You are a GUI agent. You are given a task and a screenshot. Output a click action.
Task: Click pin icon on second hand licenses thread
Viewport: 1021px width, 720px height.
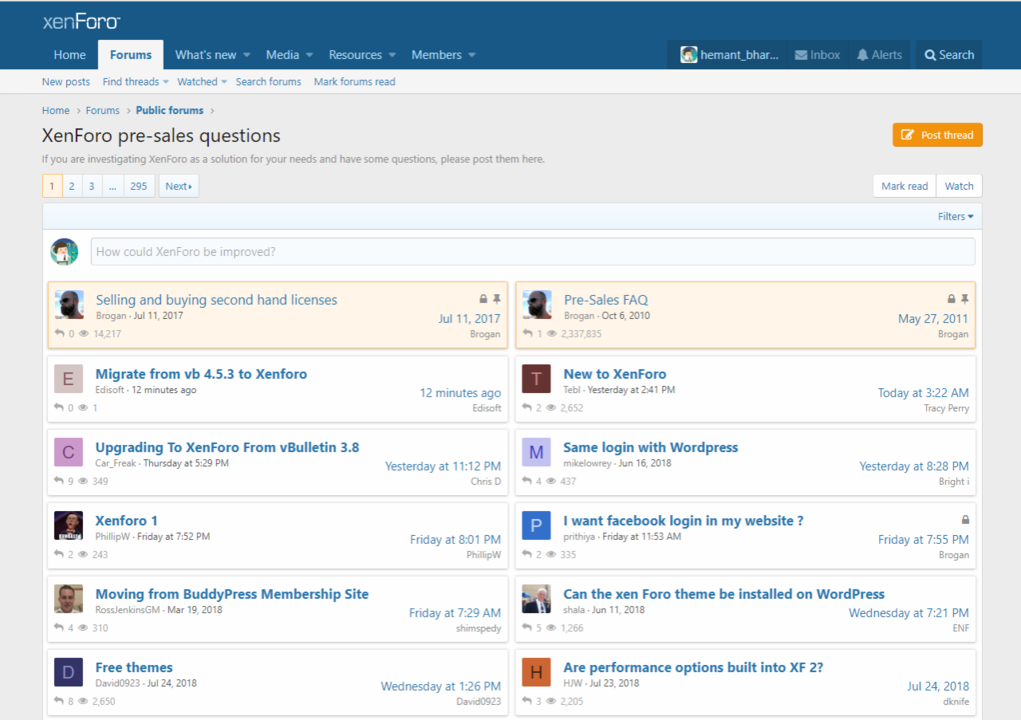497,299
